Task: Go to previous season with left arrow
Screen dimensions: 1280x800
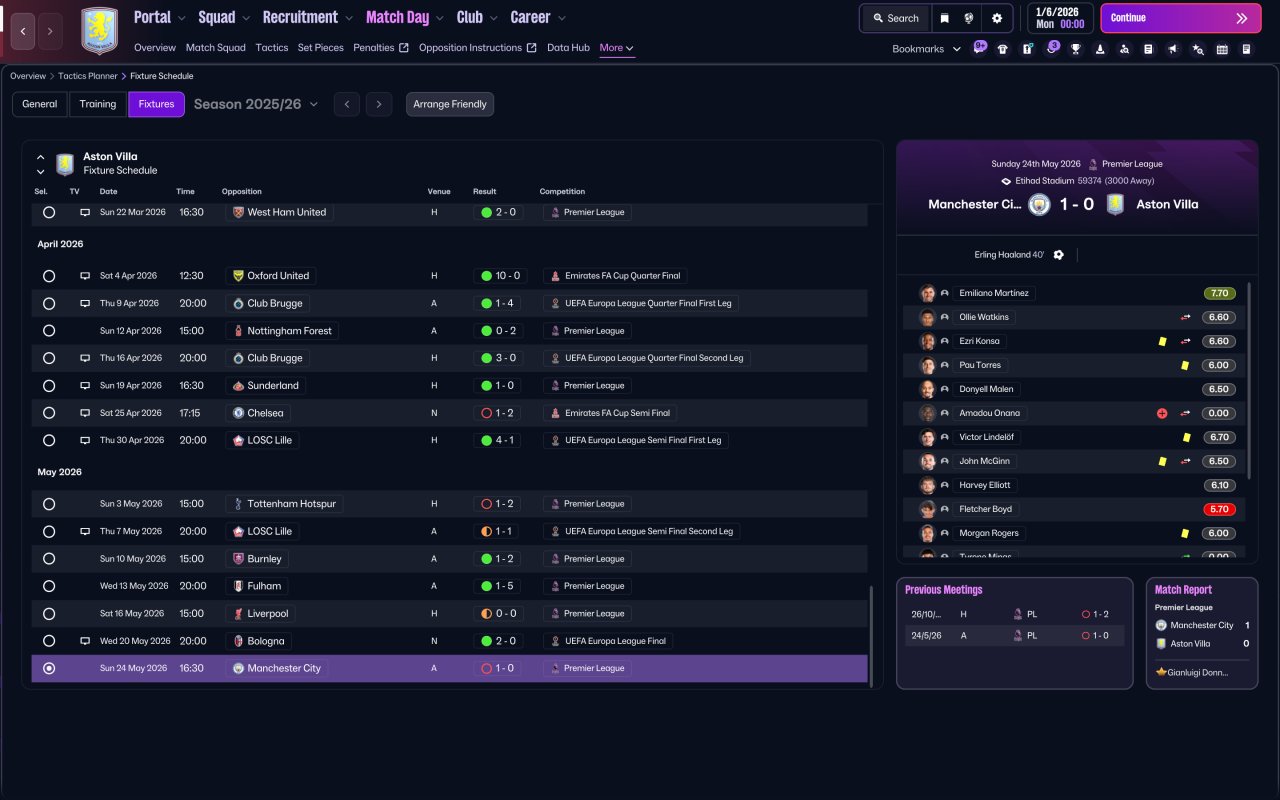Action: point(347,104)
